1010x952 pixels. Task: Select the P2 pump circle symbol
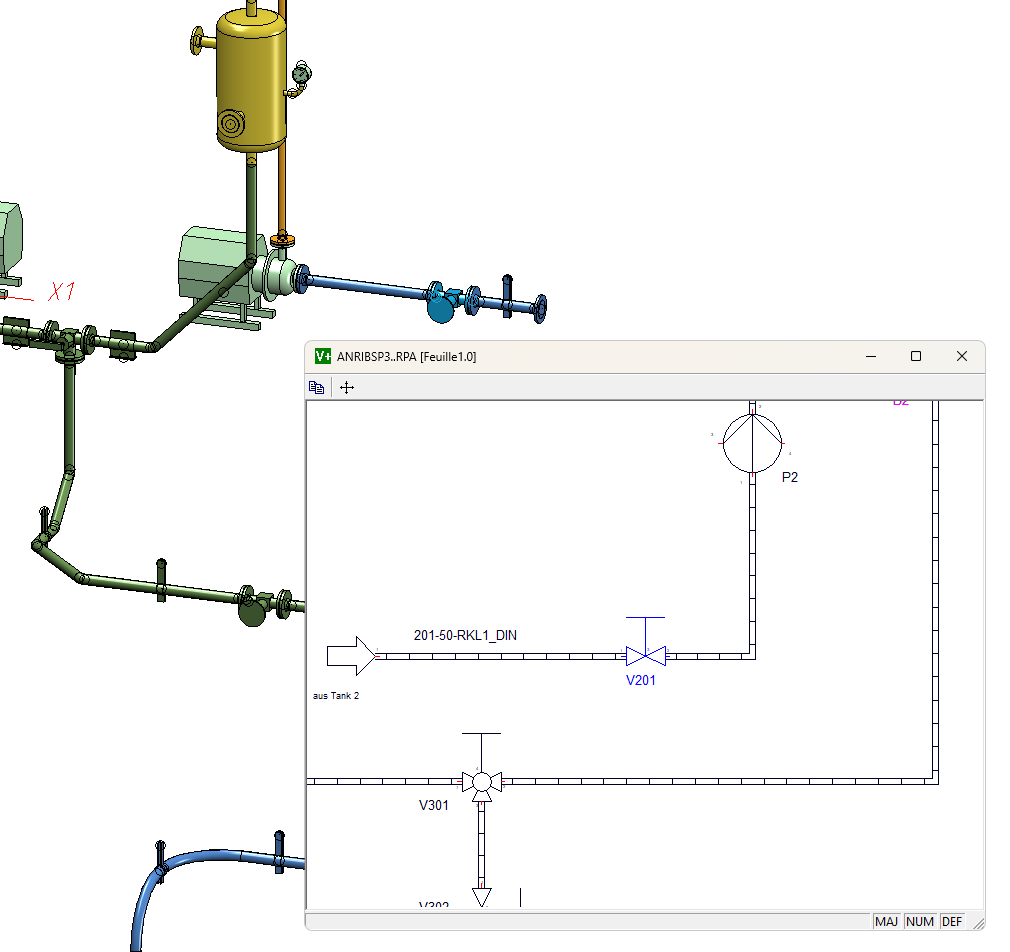[752, 443]
